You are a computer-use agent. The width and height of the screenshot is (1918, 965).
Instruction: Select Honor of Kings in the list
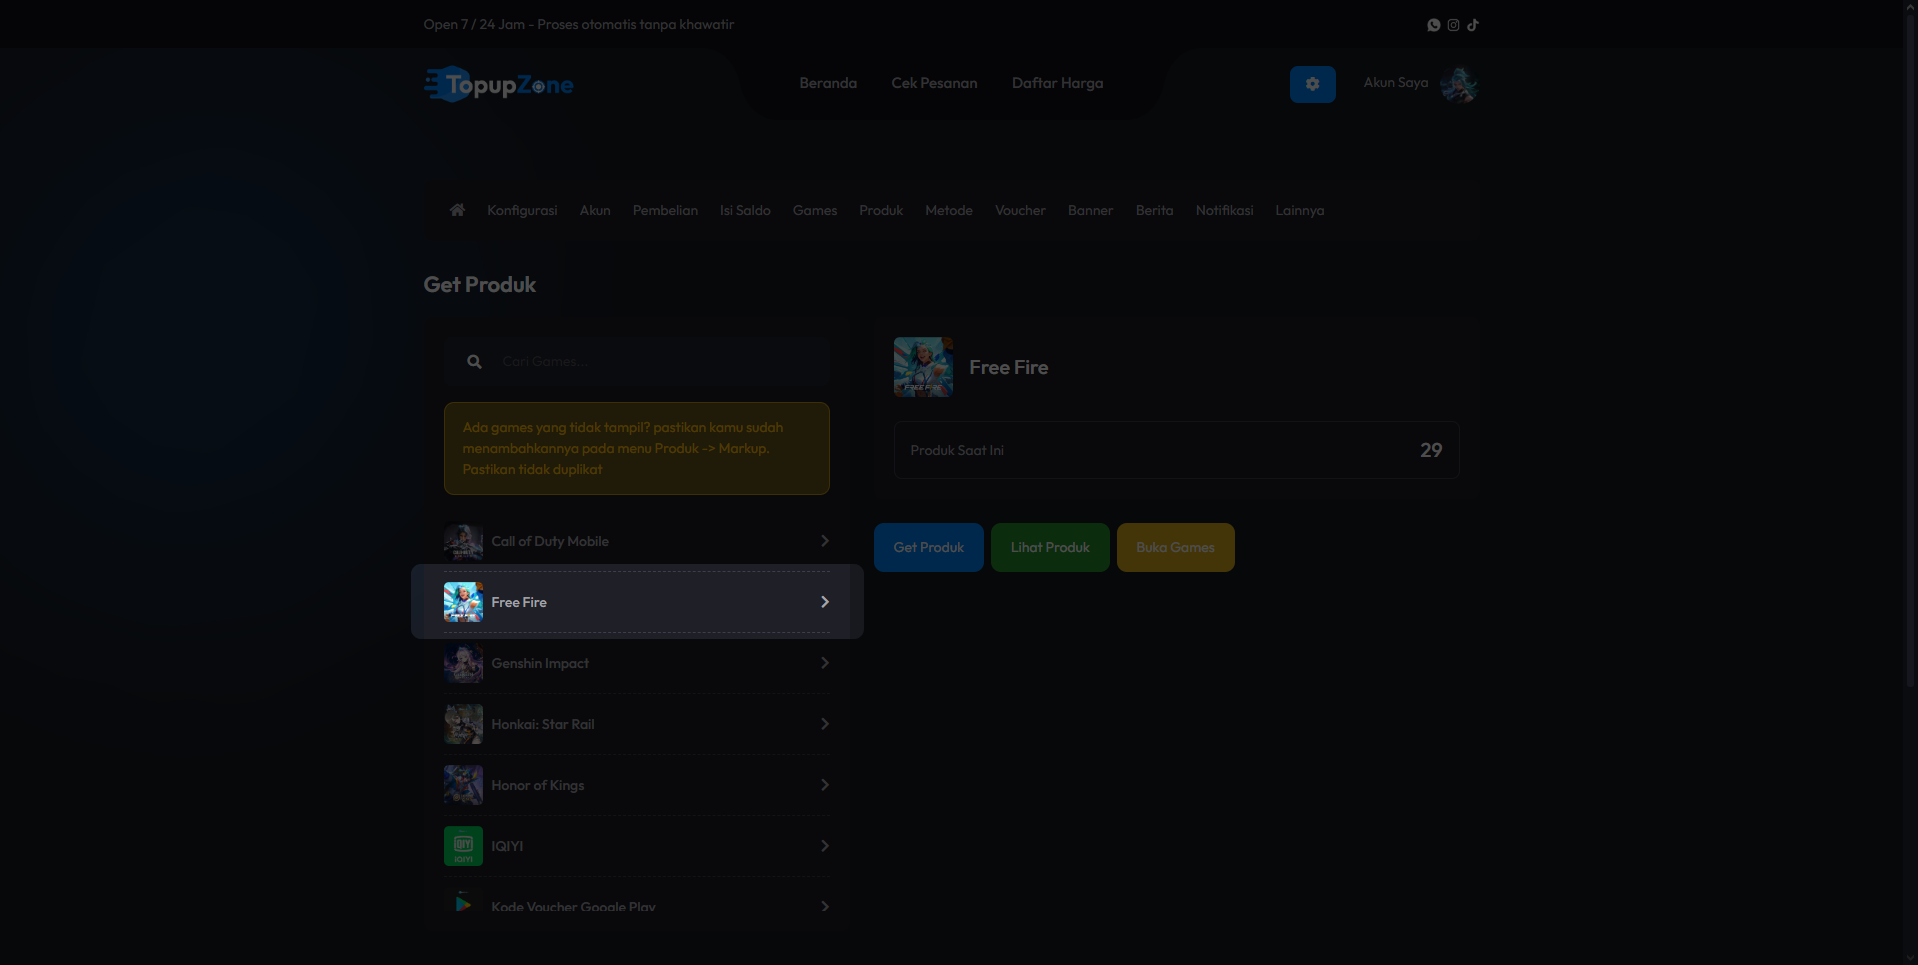[x=538, y=785]
